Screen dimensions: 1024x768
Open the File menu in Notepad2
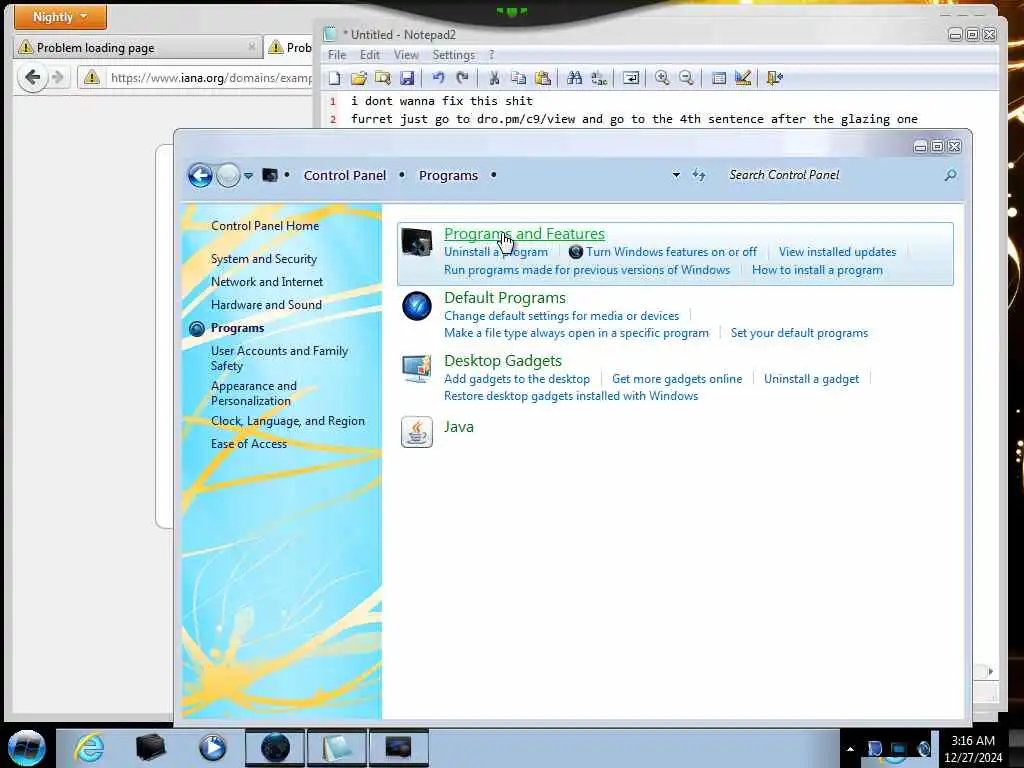click(337, 55)
